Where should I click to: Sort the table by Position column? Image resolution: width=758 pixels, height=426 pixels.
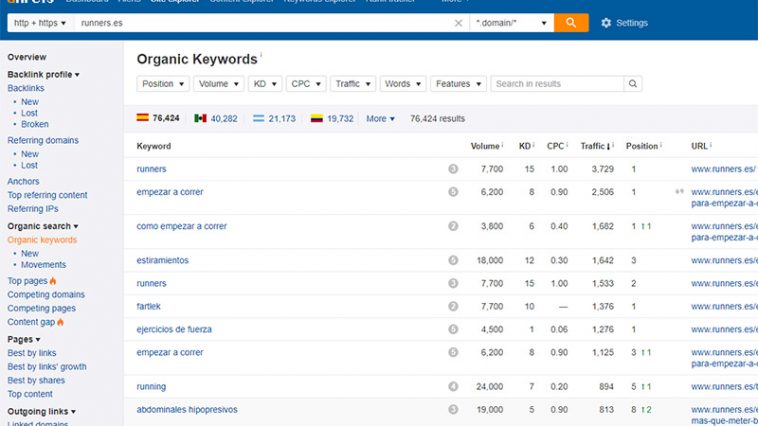coord(643,146)
